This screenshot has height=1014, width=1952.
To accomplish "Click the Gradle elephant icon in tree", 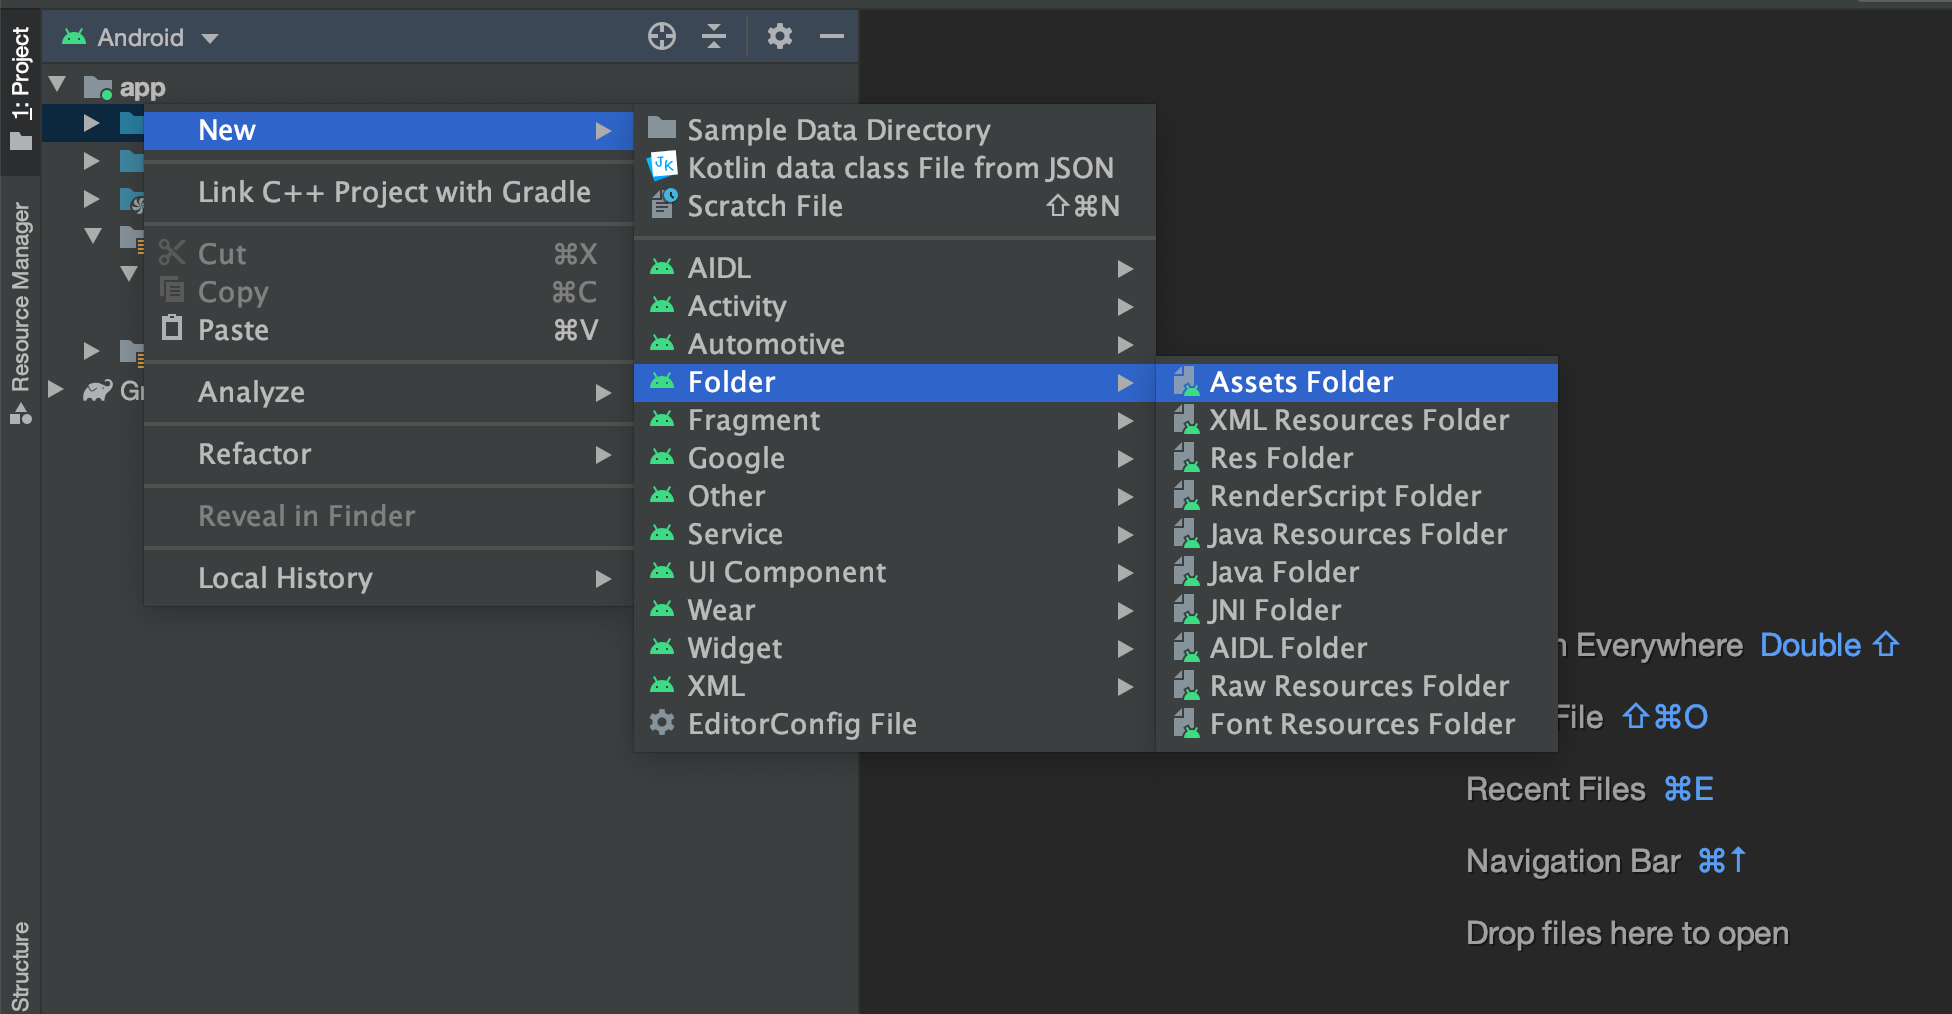I will tap(98, 390).
